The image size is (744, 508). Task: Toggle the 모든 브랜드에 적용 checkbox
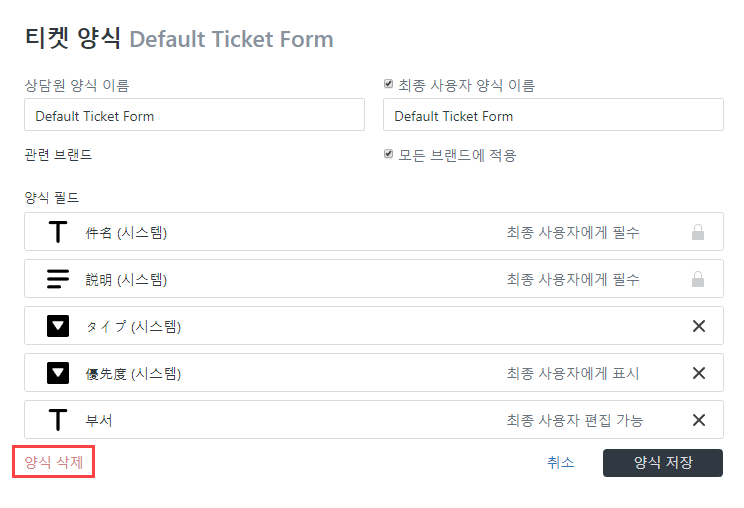[x=389, y=155]
